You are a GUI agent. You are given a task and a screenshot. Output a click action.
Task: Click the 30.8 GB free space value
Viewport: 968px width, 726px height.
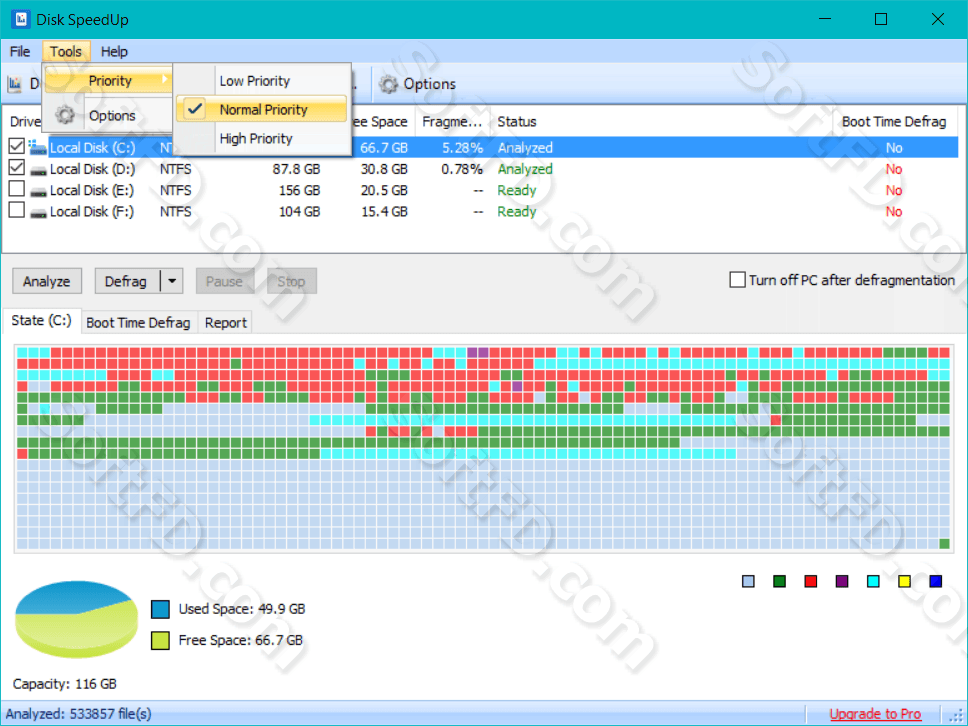384,169
